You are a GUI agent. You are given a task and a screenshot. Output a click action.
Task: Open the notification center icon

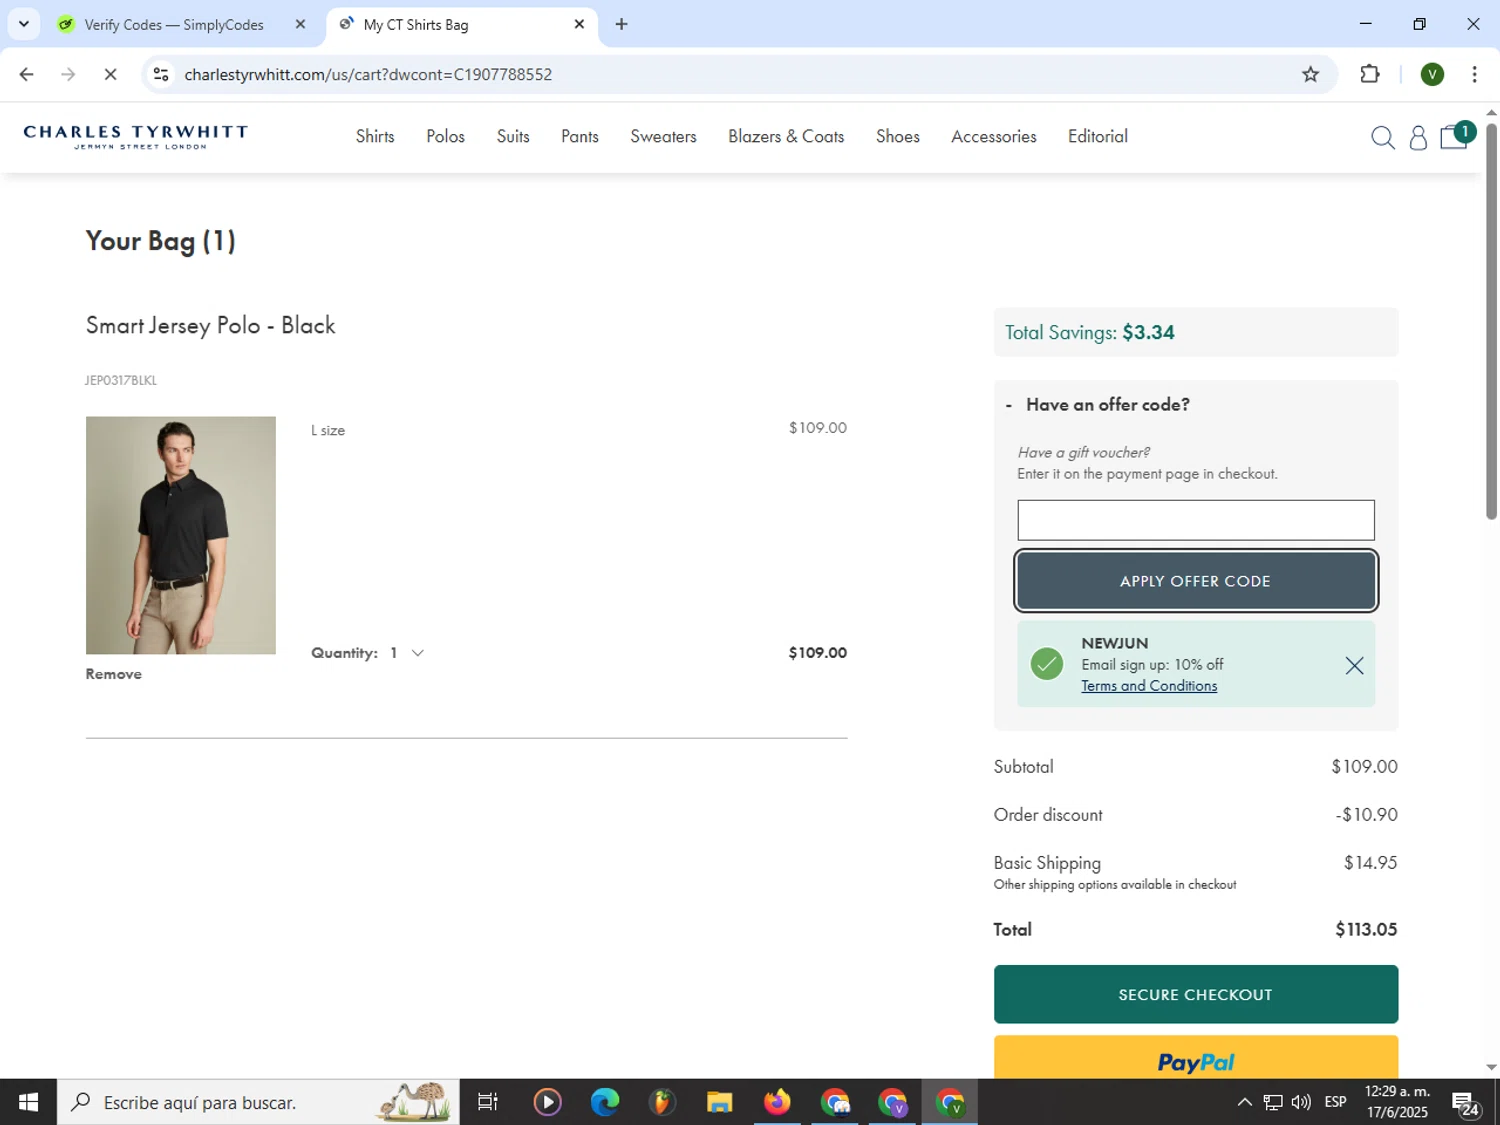click(x=1466, y=1103)
